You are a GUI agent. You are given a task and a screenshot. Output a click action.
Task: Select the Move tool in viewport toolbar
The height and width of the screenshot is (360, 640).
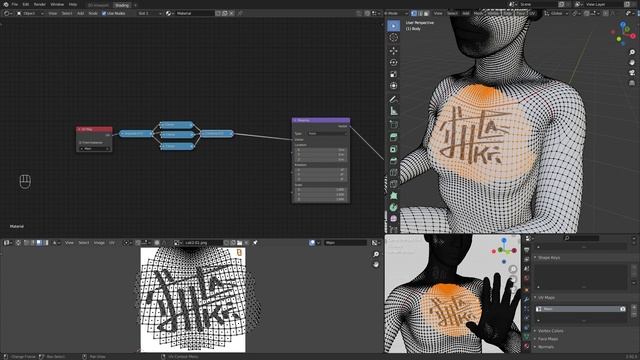[393, 51]
